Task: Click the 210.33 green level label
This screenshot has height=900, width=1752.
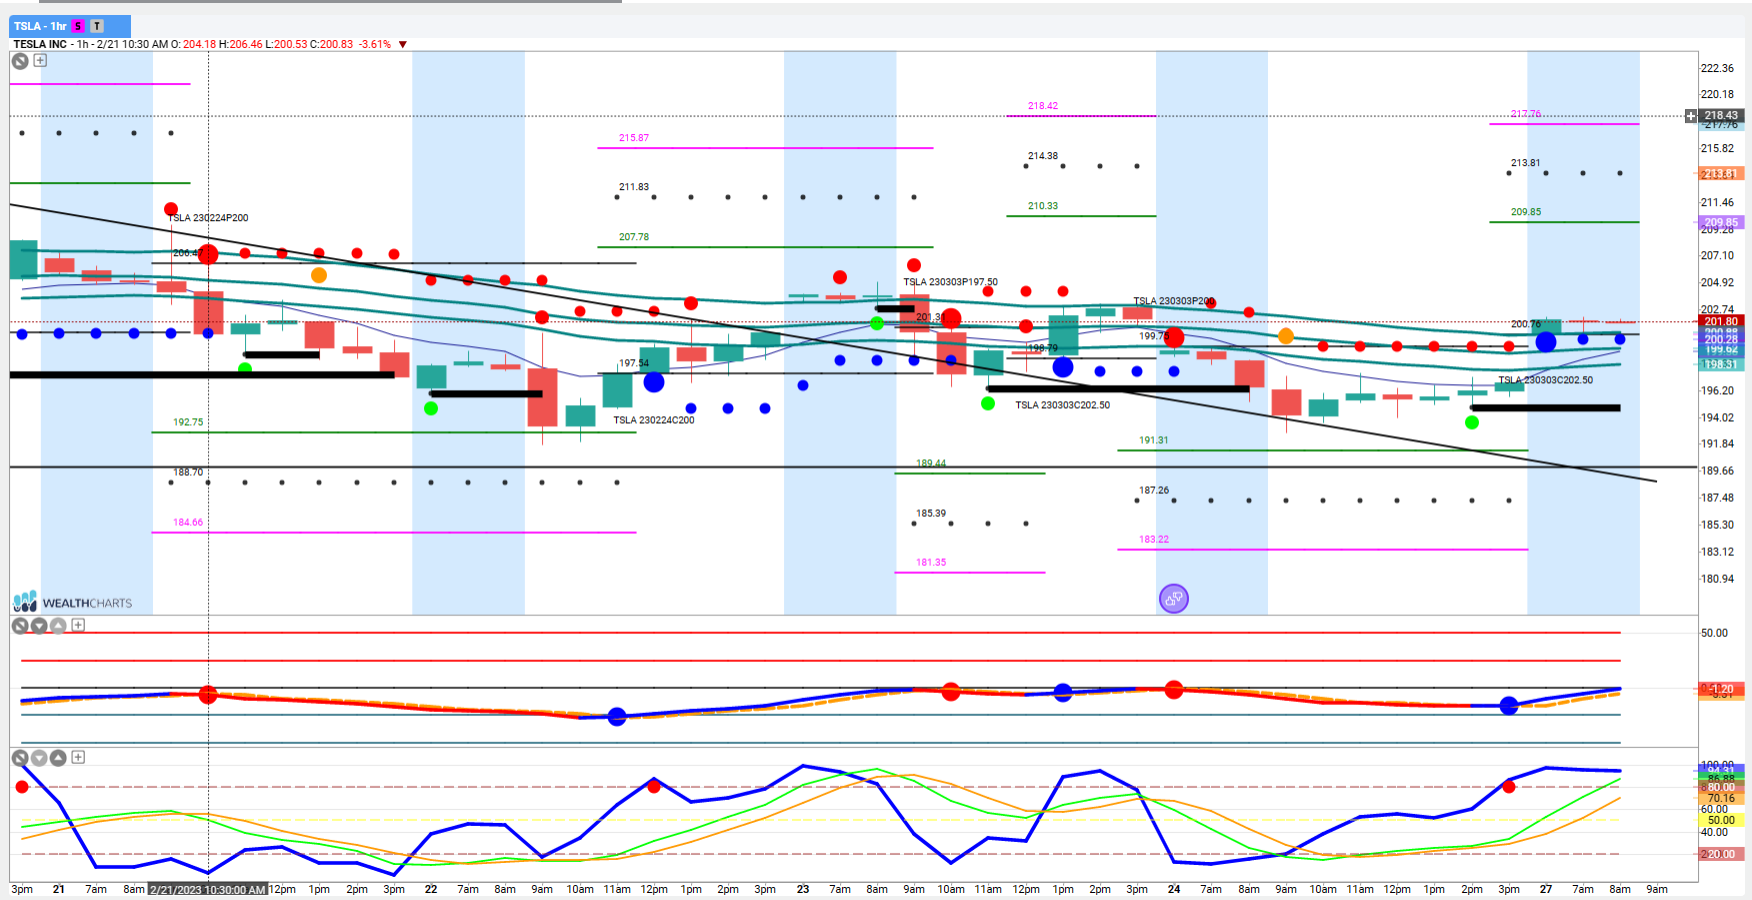Action: pyautogui.click(x=1043, y=206)
